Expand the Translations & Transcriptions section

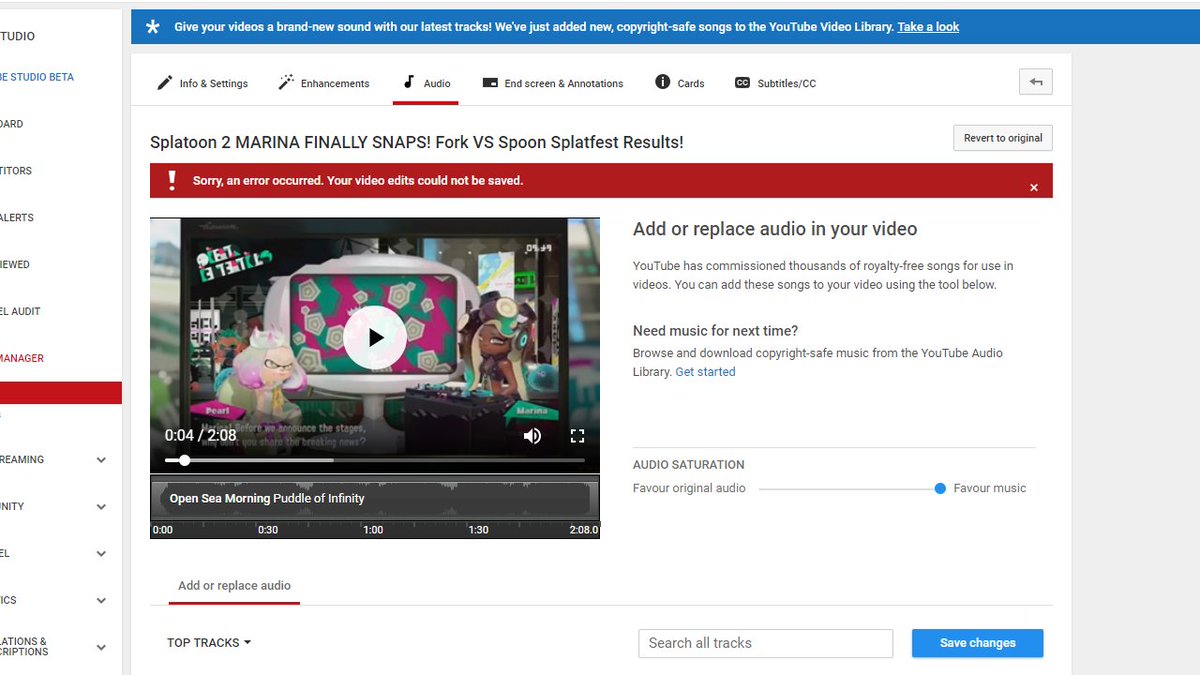click(100, 647)
